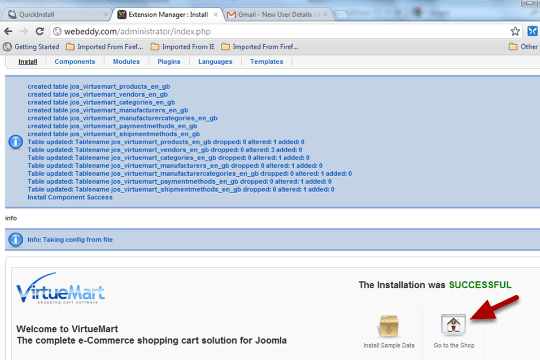The width and height of the screenshot is (540, 360).
Task: Open the Modules submenu item
Action: pyautogui.click(x=126, y=62)
